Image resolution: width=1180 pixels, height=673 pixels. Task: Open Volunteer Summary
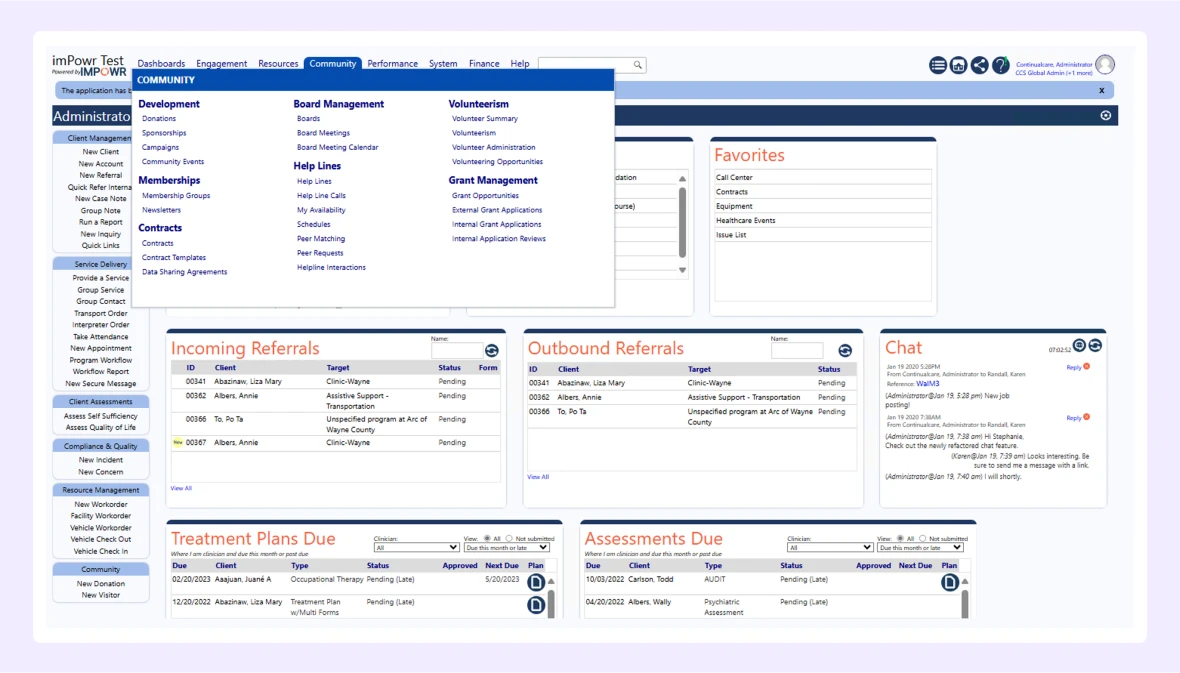(x=485, y=119)
